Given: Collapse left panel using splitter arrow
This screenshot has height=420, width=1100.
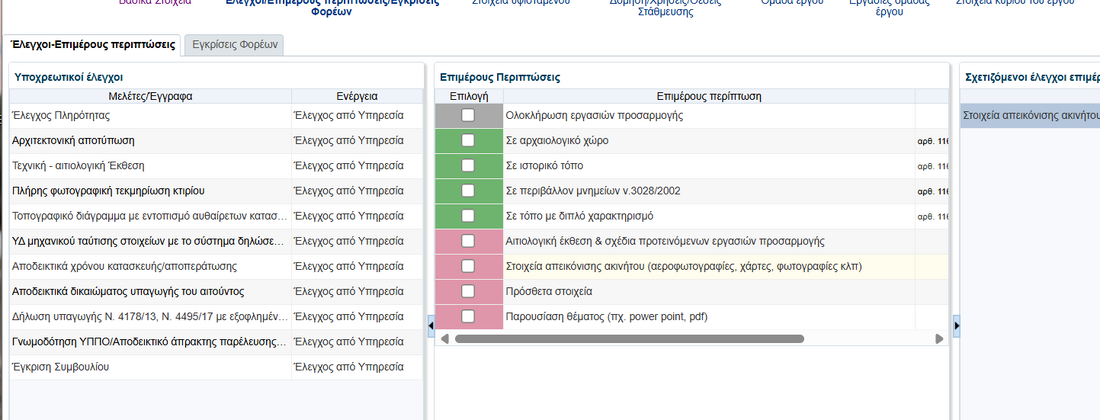Looking at the screenshot, I should tap(430, 325).
